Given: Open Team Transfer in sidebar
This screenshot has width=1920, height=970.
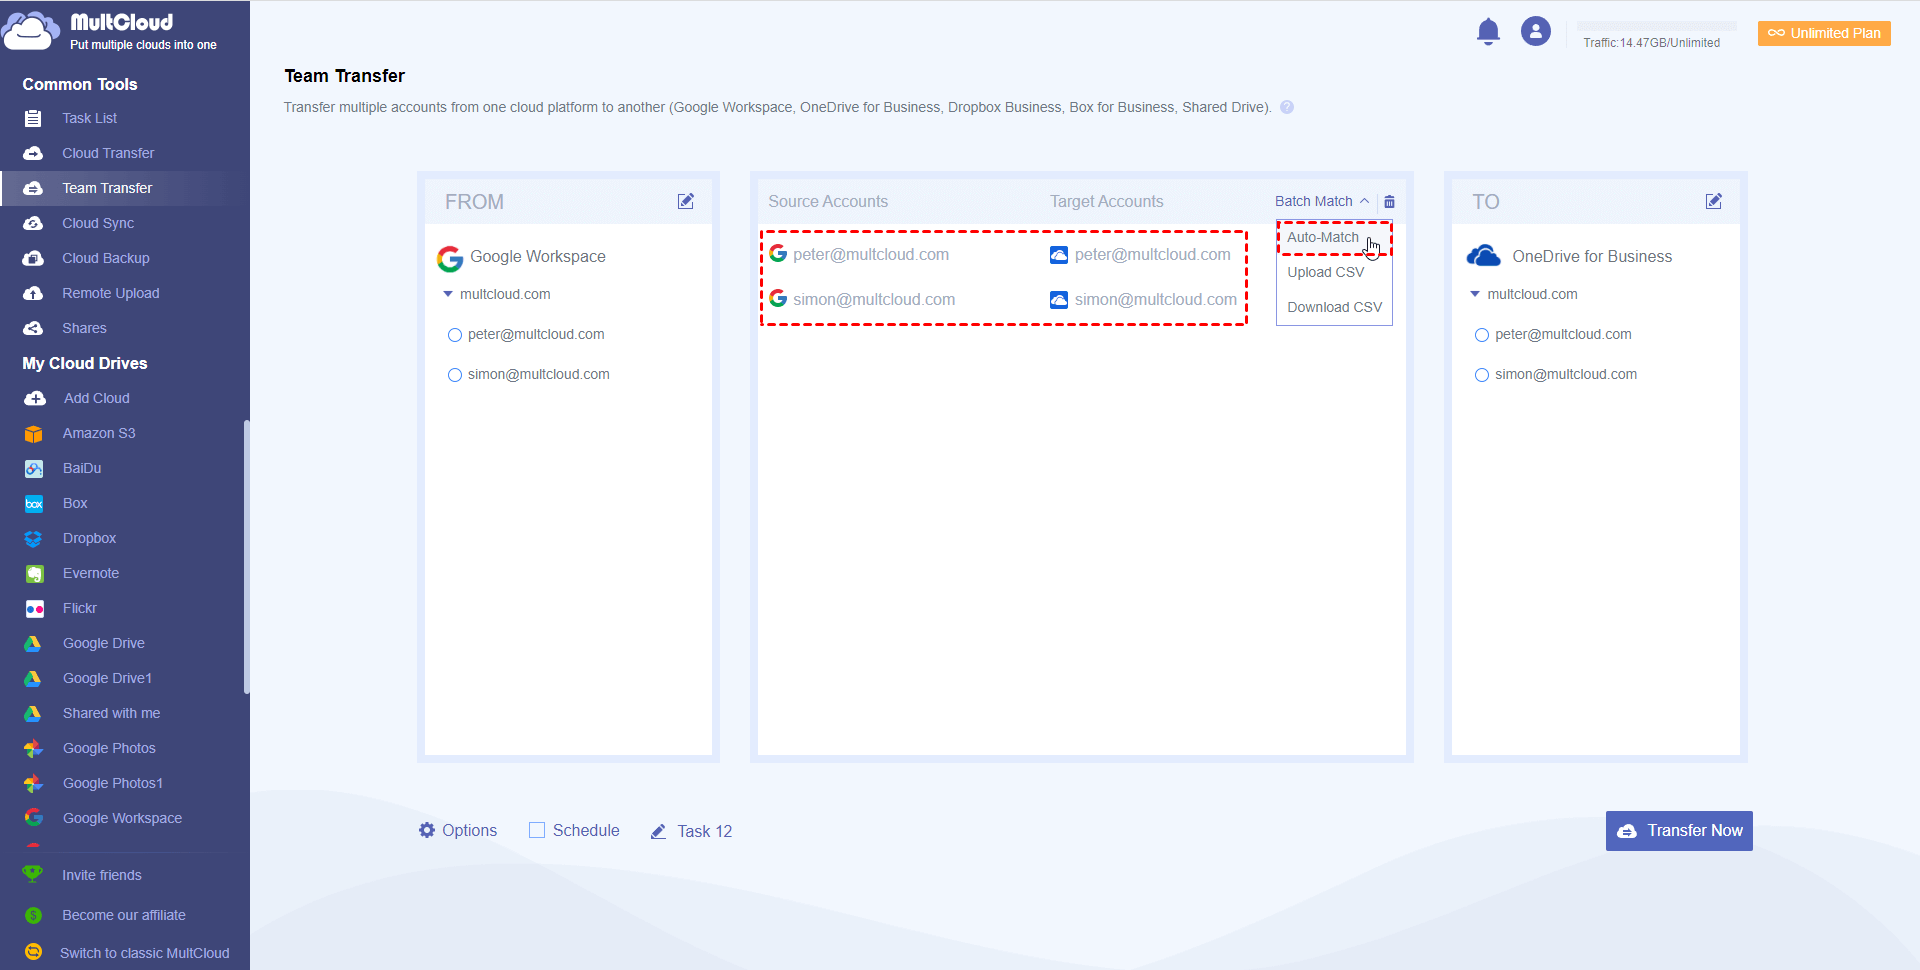Looking at the screenshot, I should click(x=125, y=188).
